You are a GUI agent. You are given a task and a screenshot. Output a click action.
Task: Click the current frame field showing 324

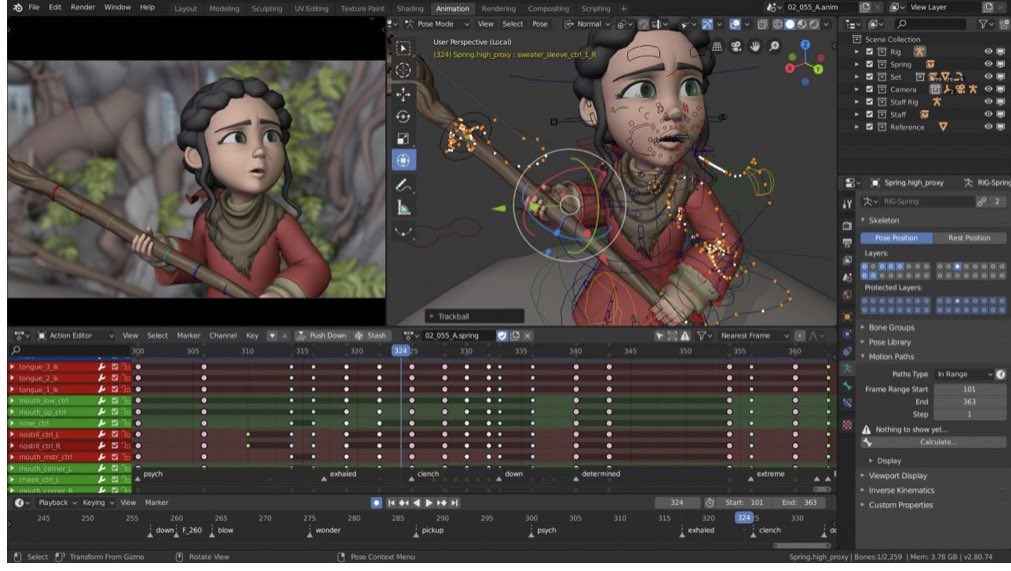(677, 503)
